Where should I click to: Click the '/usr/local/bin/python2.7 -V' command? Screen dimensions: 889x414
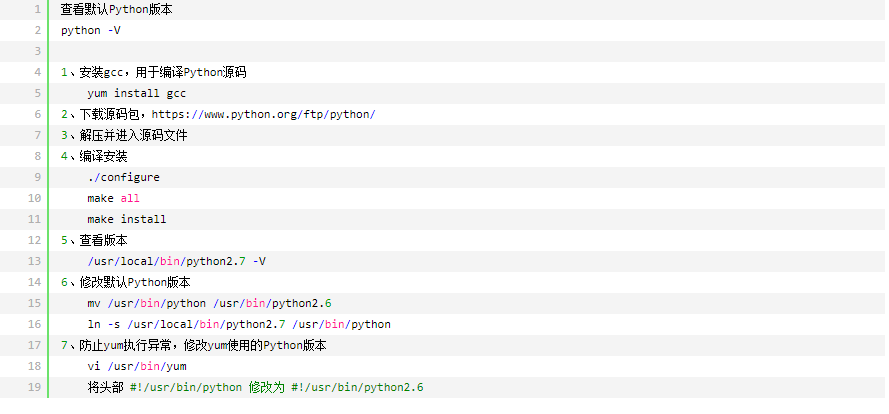click(176, 261)
